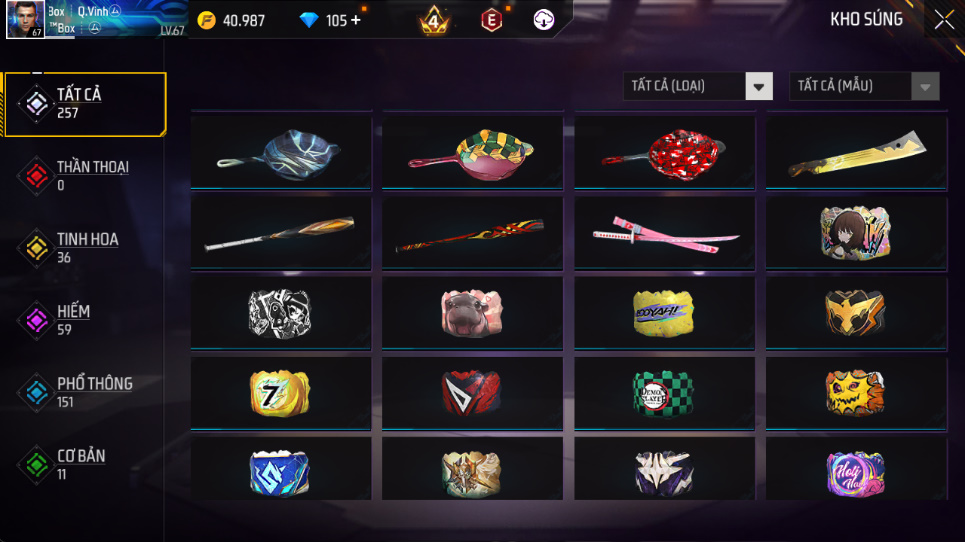965x542 pixels.
Task: Choose the Demon Slayer gloo wall skin
Action: coord(664,393)
